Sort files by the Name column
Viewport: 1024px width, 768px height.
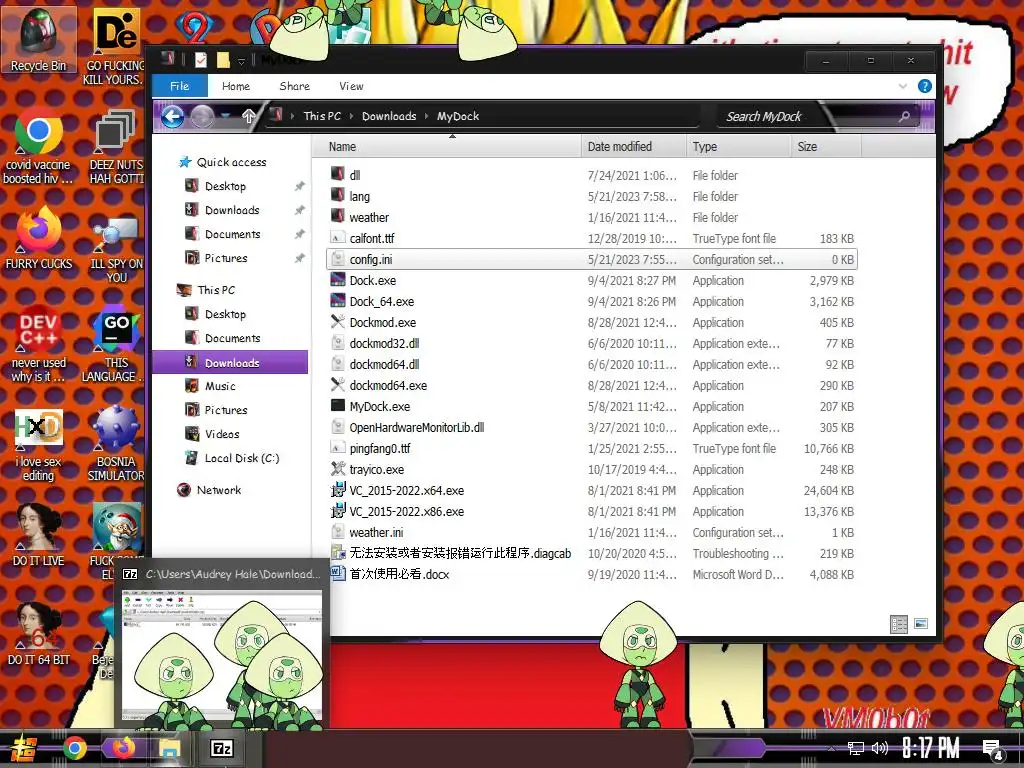pyautogui.click(x=447, y=147)
